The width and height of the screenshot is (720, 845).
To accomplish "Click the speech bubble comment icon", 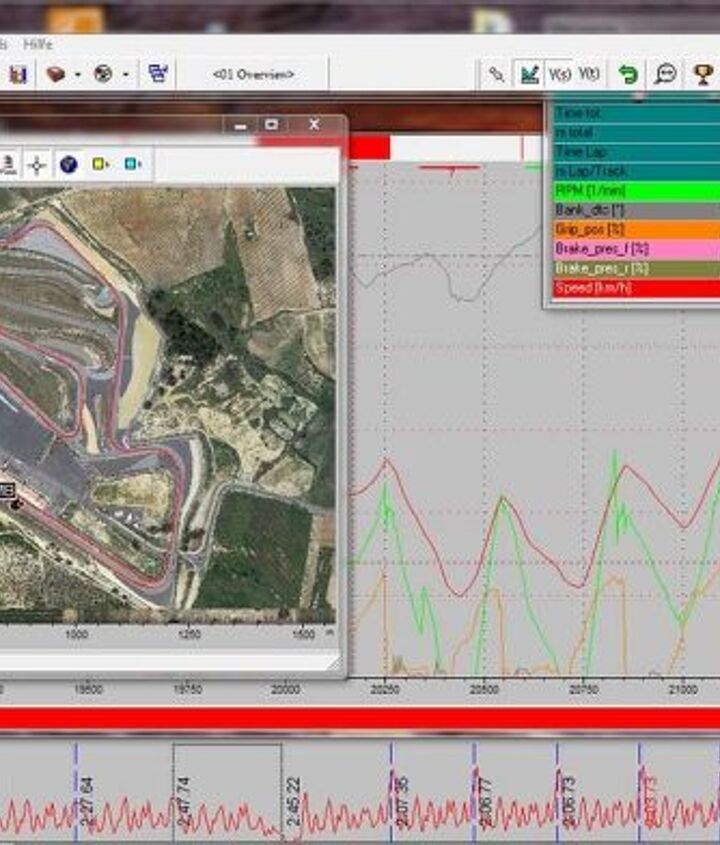I will 665,74.
